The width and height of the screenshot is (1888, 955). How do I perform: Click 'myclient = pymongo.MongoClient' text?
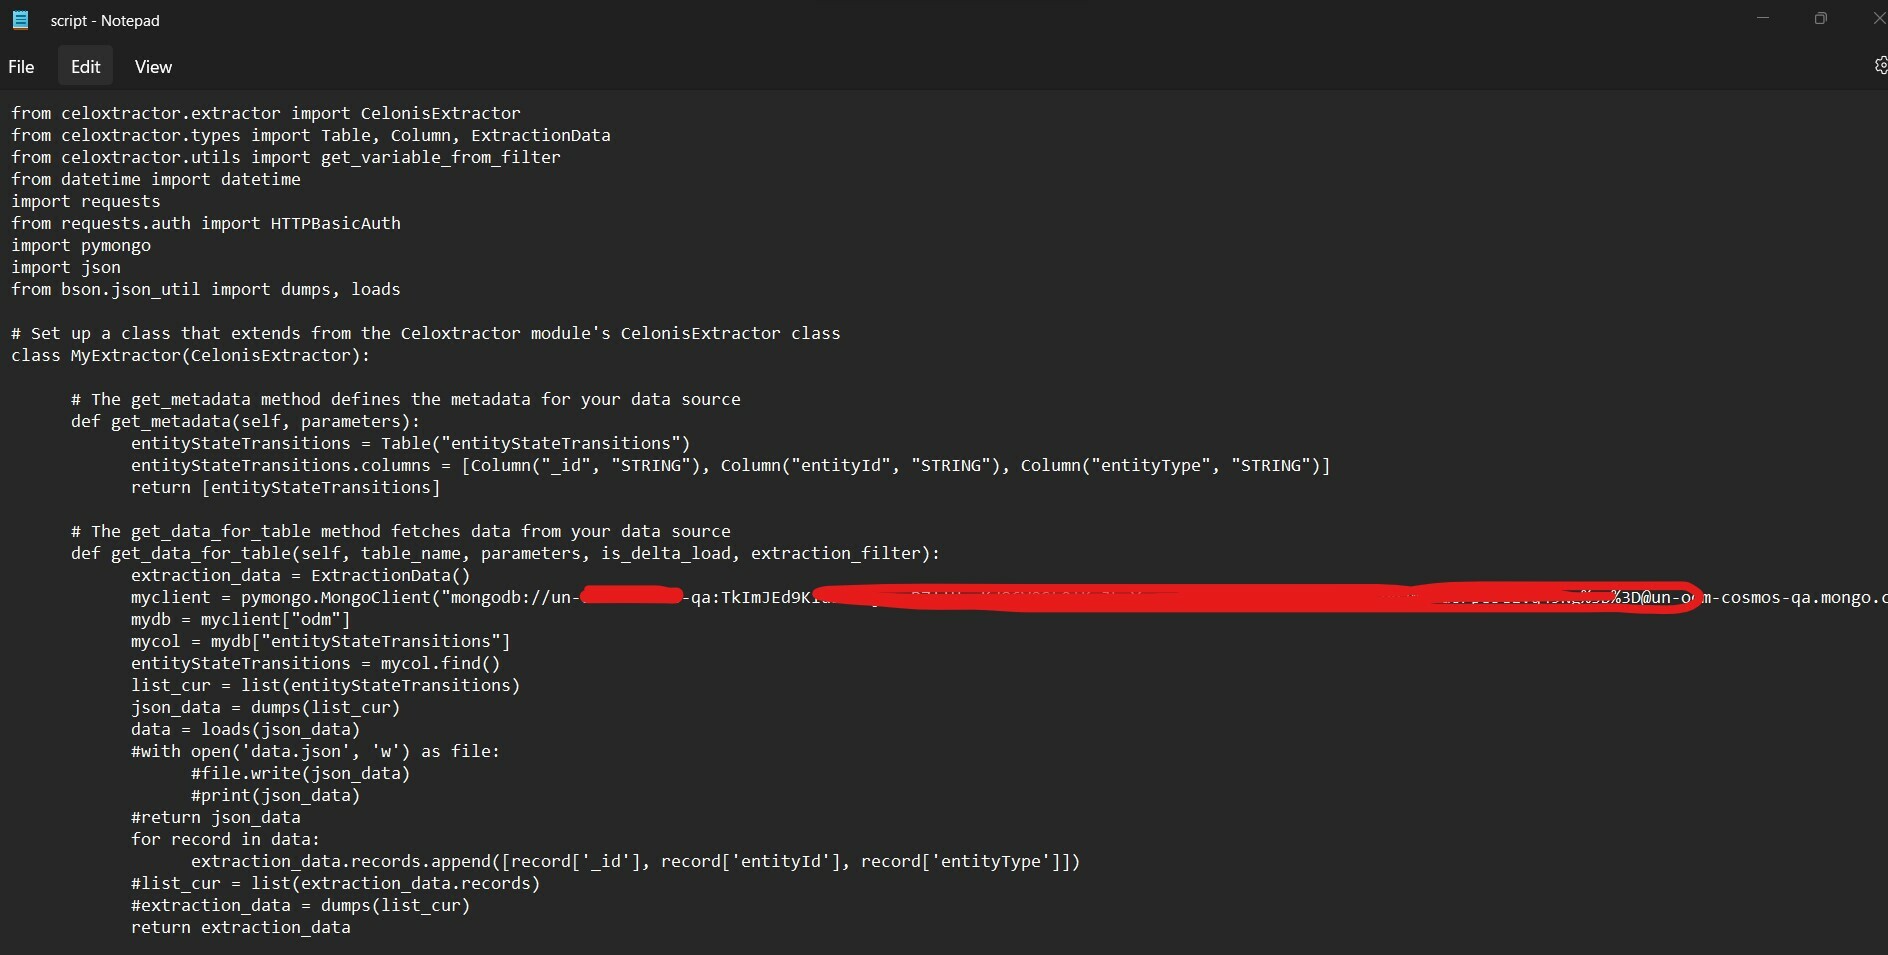click(285, 597)
